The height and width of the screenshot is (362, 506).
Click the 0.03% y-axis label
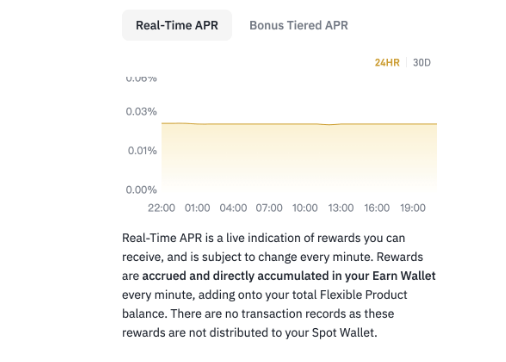(141, 111)
